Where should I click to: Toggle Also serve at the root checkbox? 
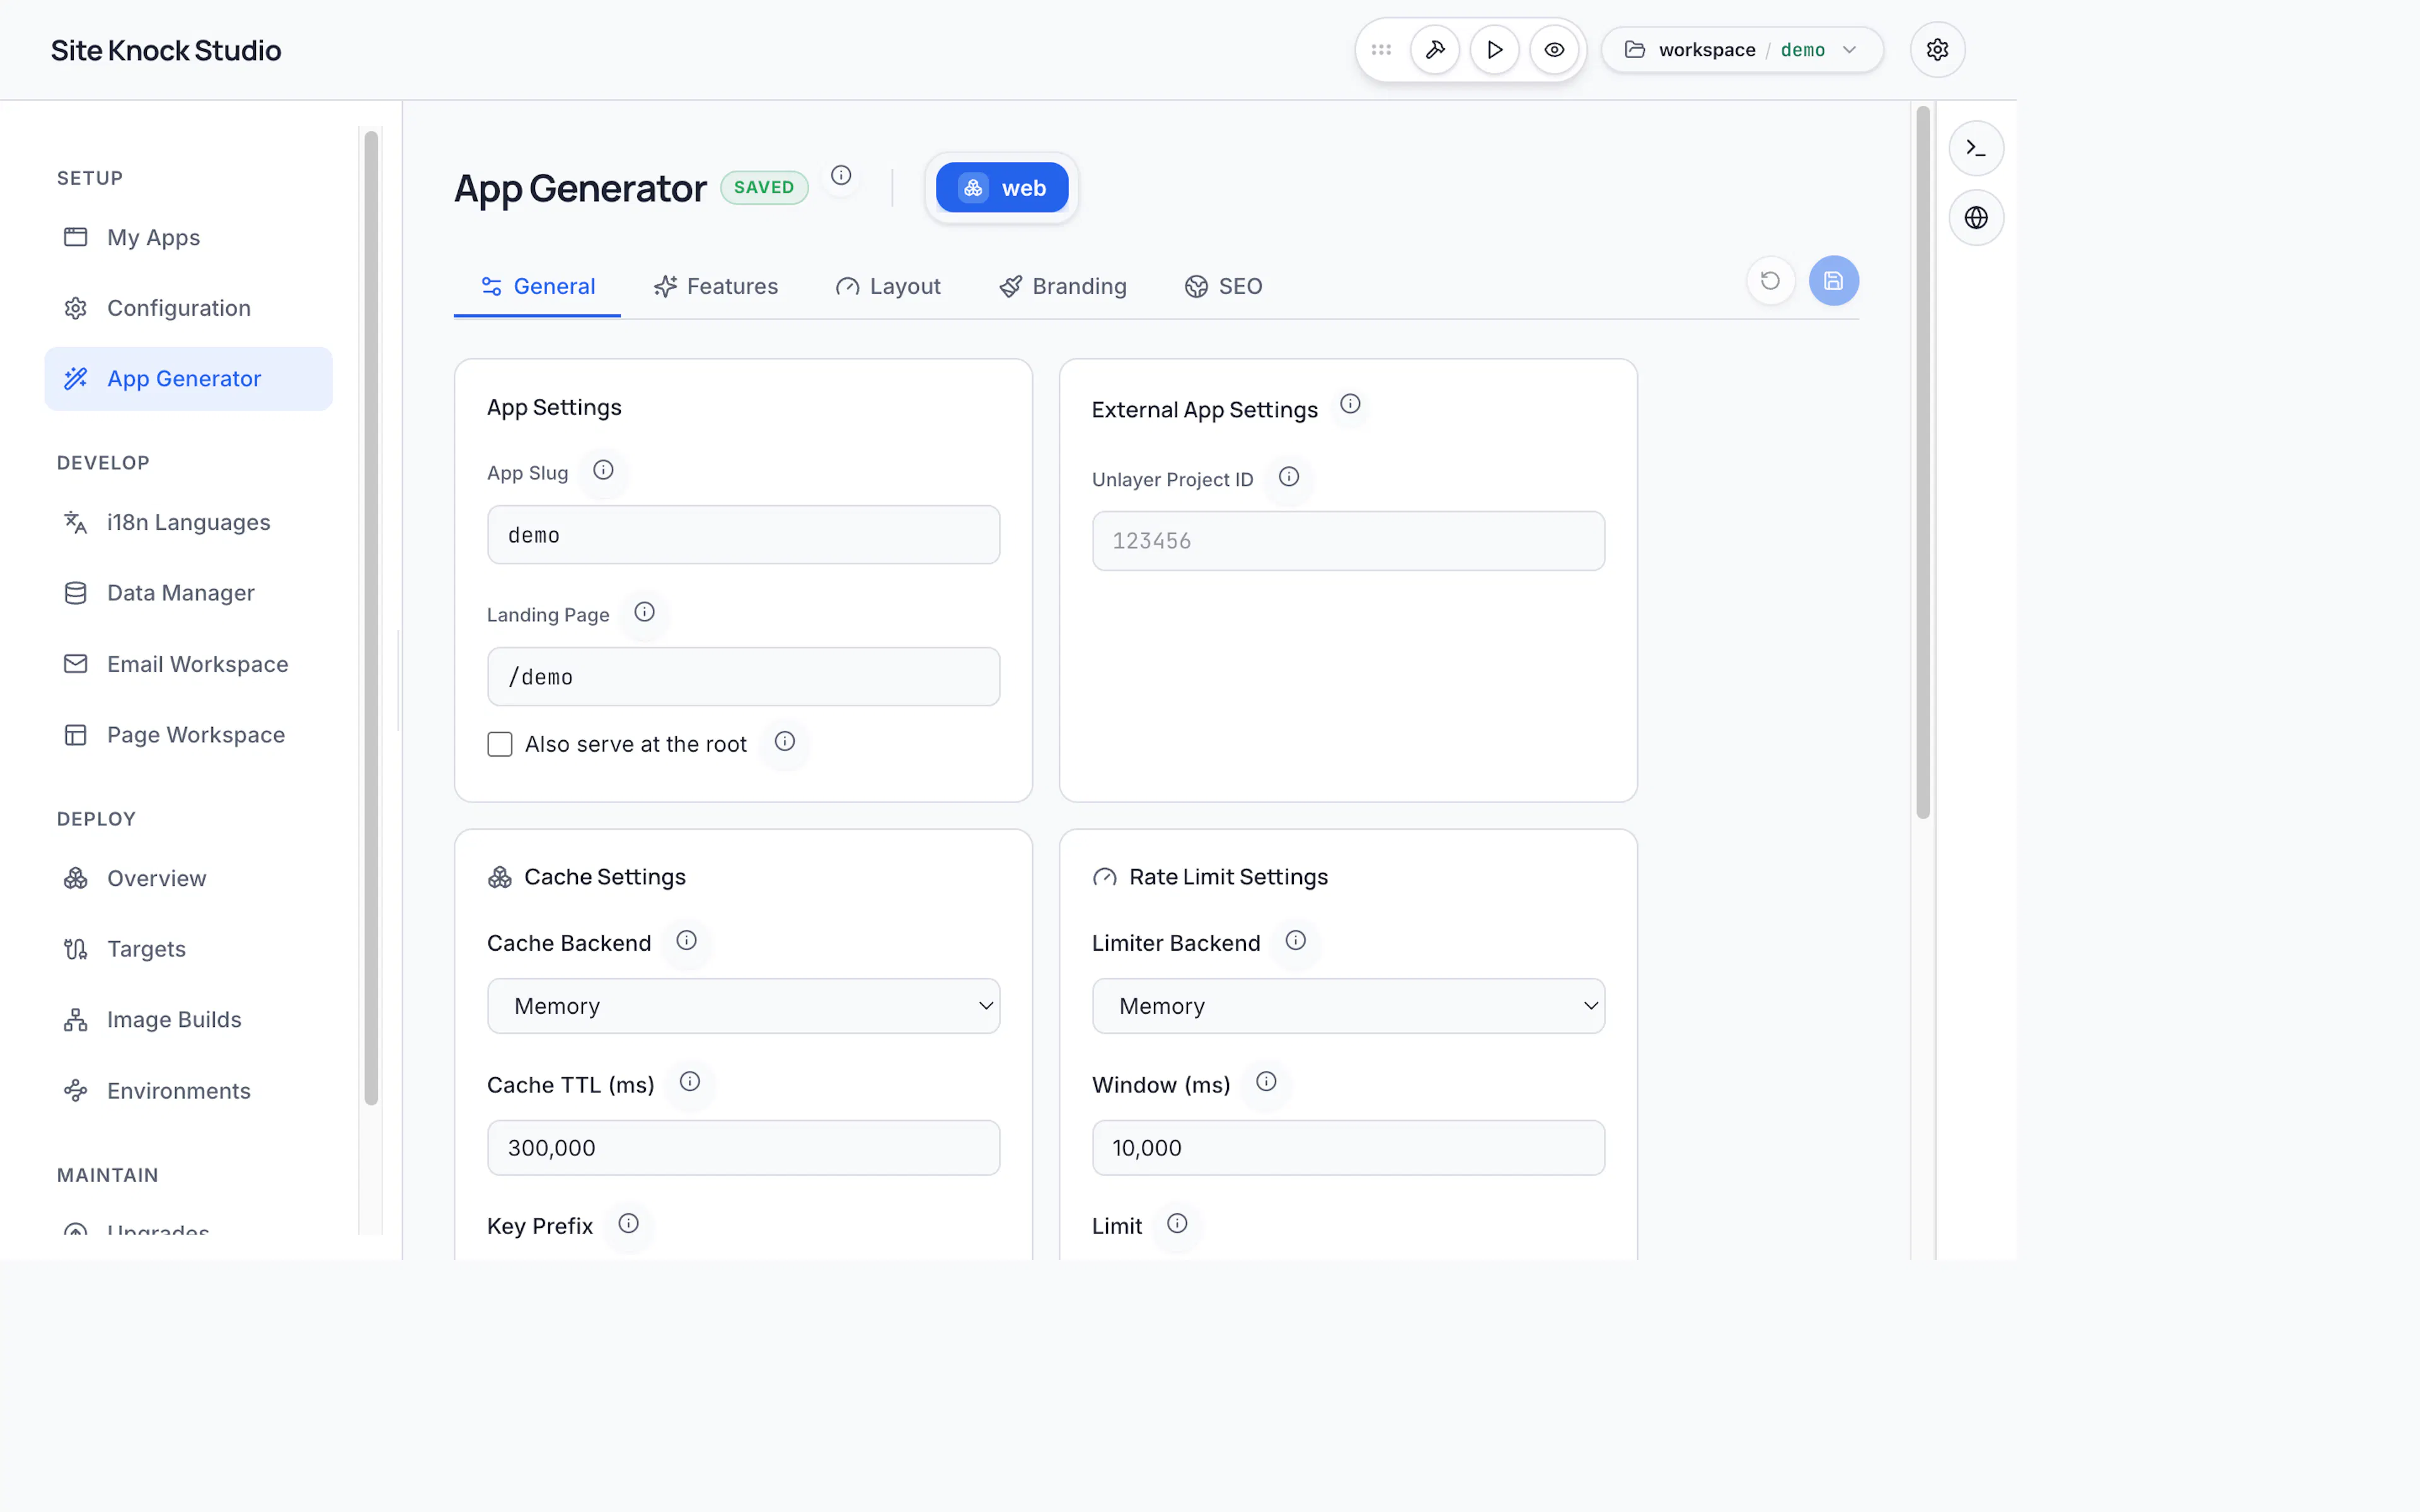[500, 744]
